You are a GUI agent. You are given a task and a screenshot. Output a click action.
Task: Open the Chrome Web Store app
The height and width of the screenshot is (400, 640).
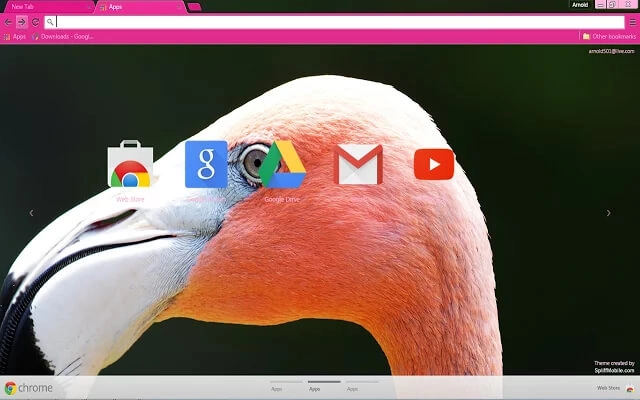[x=130, y=164]
